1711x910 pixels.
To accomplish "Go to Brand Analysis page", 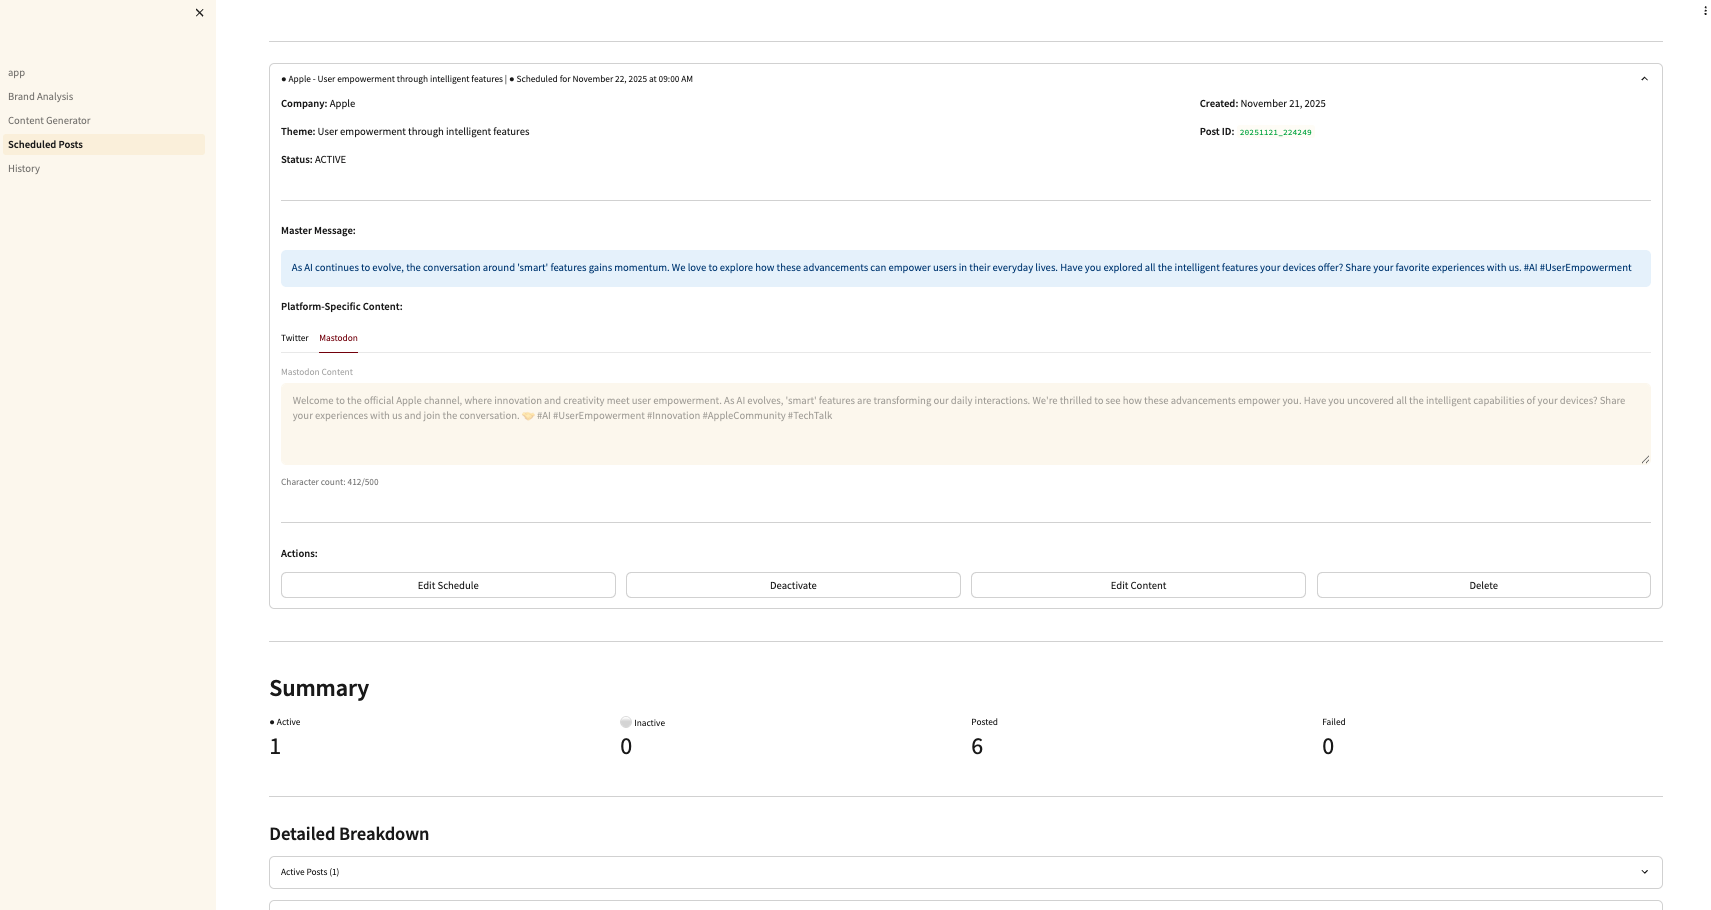I will (41, 97).
